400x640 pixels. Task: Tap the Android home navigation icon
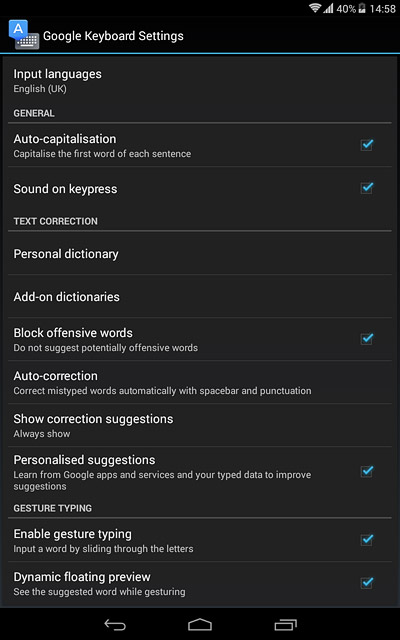click(x=200, y=624)
